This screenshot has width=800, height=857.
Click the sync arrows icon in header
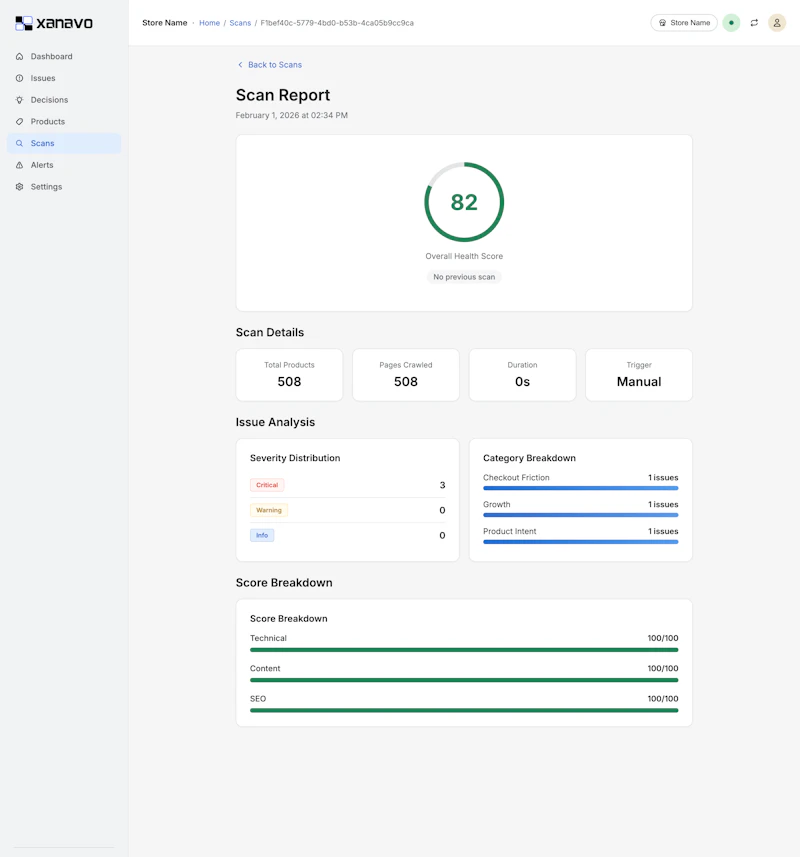[754, 23]
